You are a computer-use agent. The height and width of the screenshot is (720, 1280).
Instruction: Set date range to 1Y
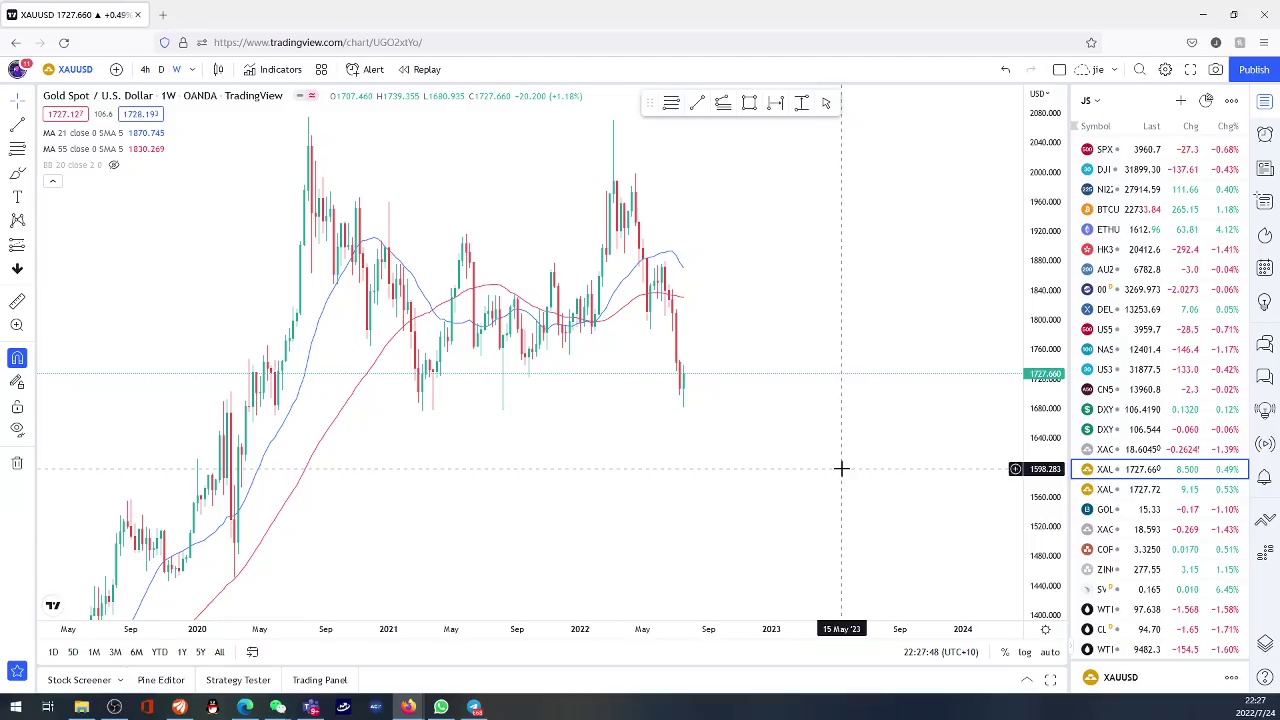(181, 652)
